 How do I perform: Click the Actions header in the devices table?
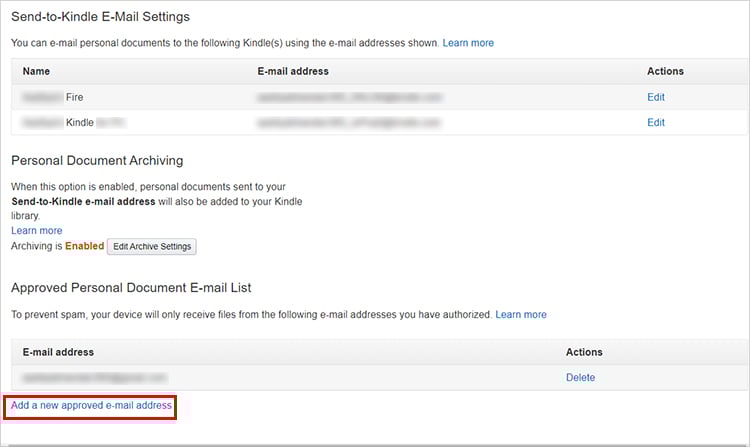[x=665, y=71]
